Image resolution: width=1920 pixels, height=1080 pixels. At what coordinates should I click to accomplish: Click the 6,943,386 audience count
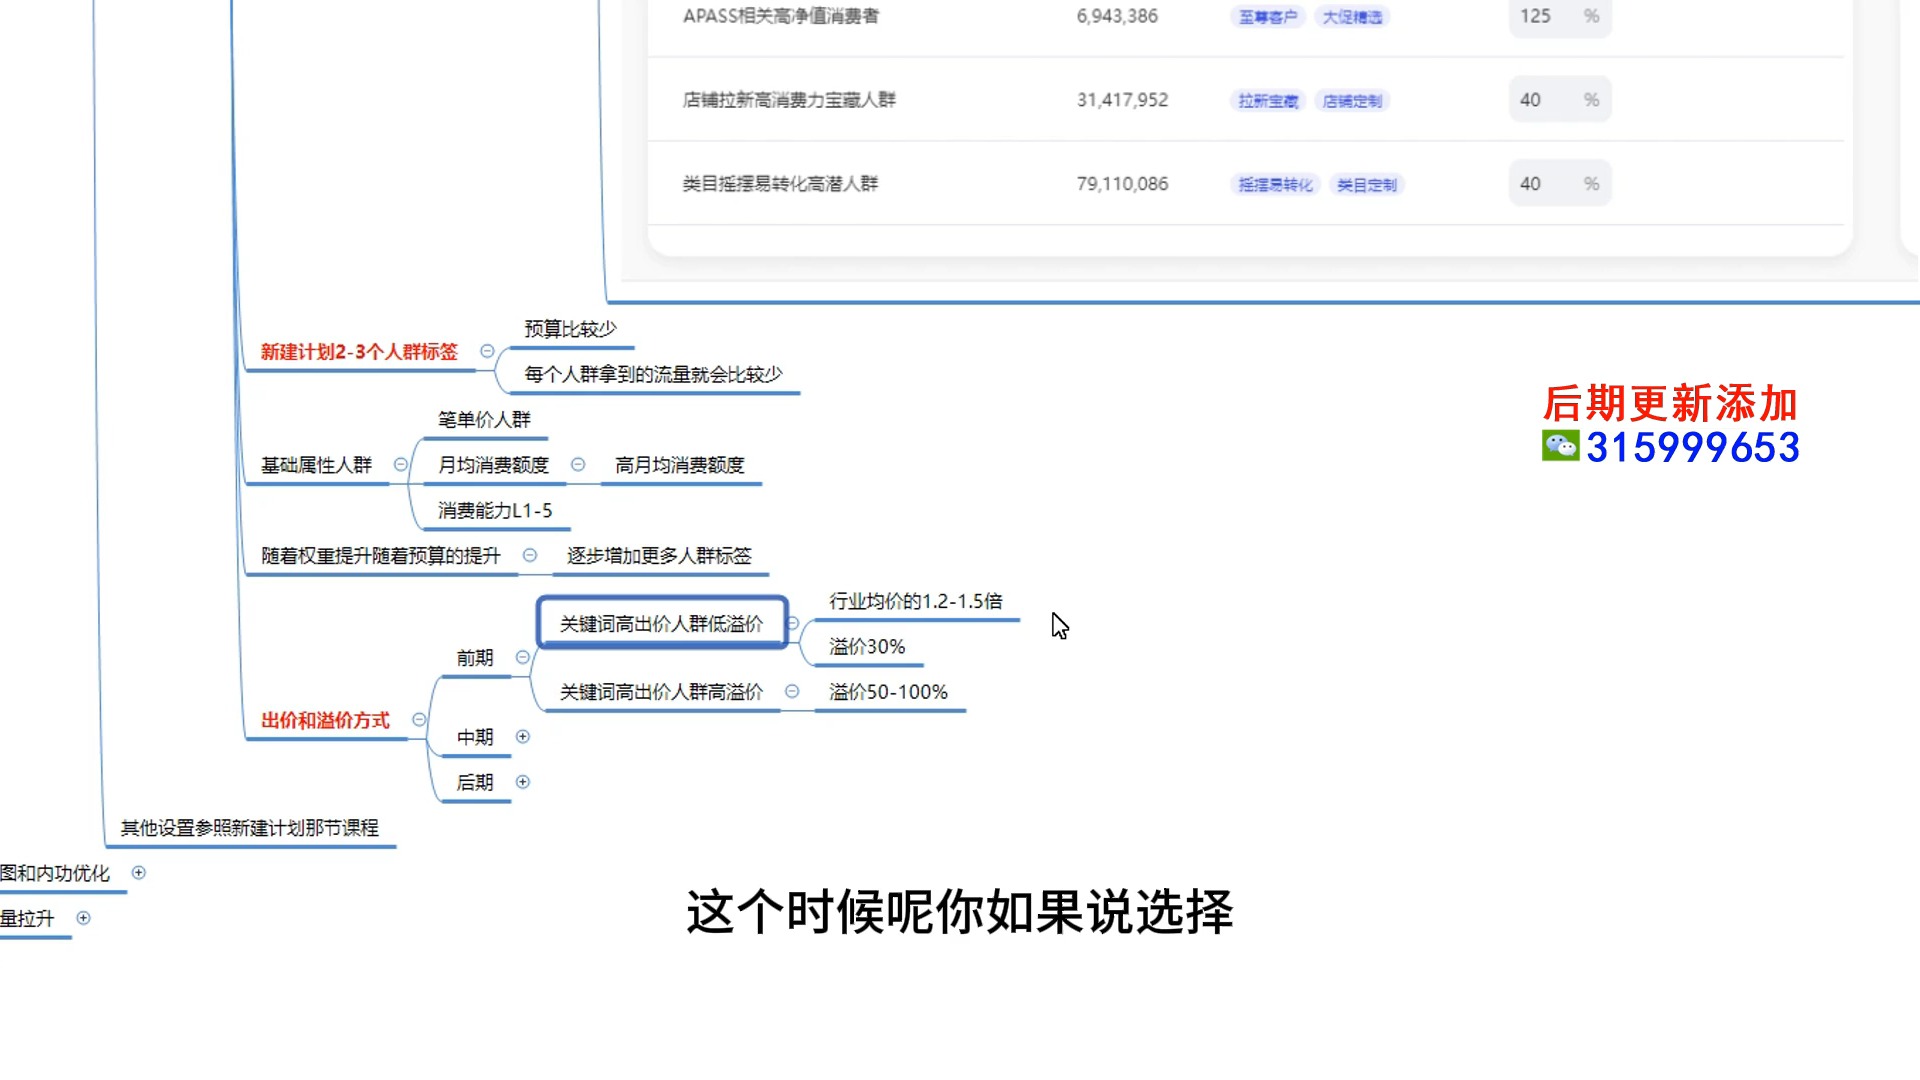pyautogui.click(x=1117, y=16)
